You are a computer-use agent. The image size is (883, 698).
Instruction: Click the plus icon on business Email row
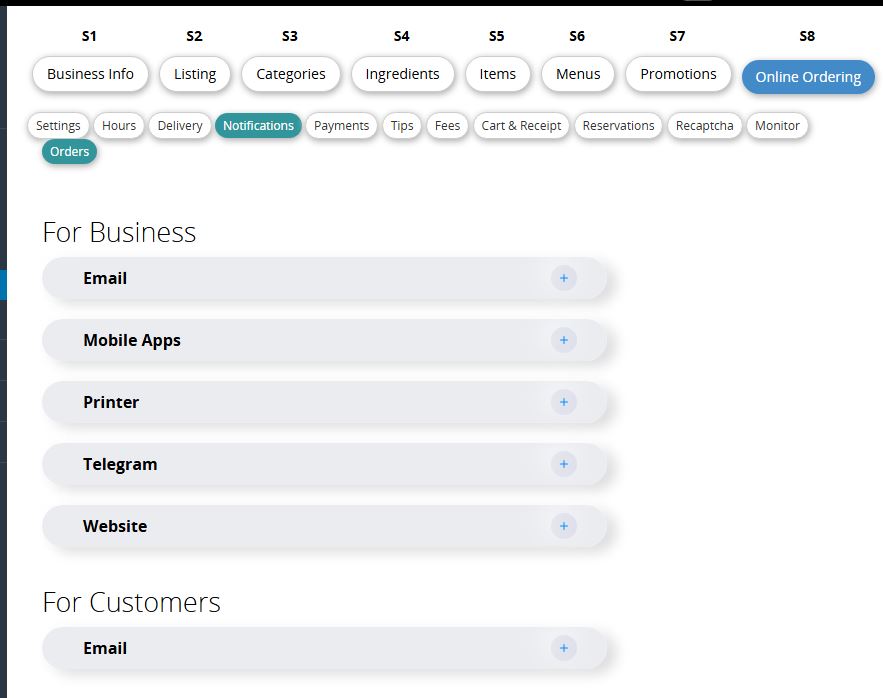pyautogui.click(x=563, y=278)
